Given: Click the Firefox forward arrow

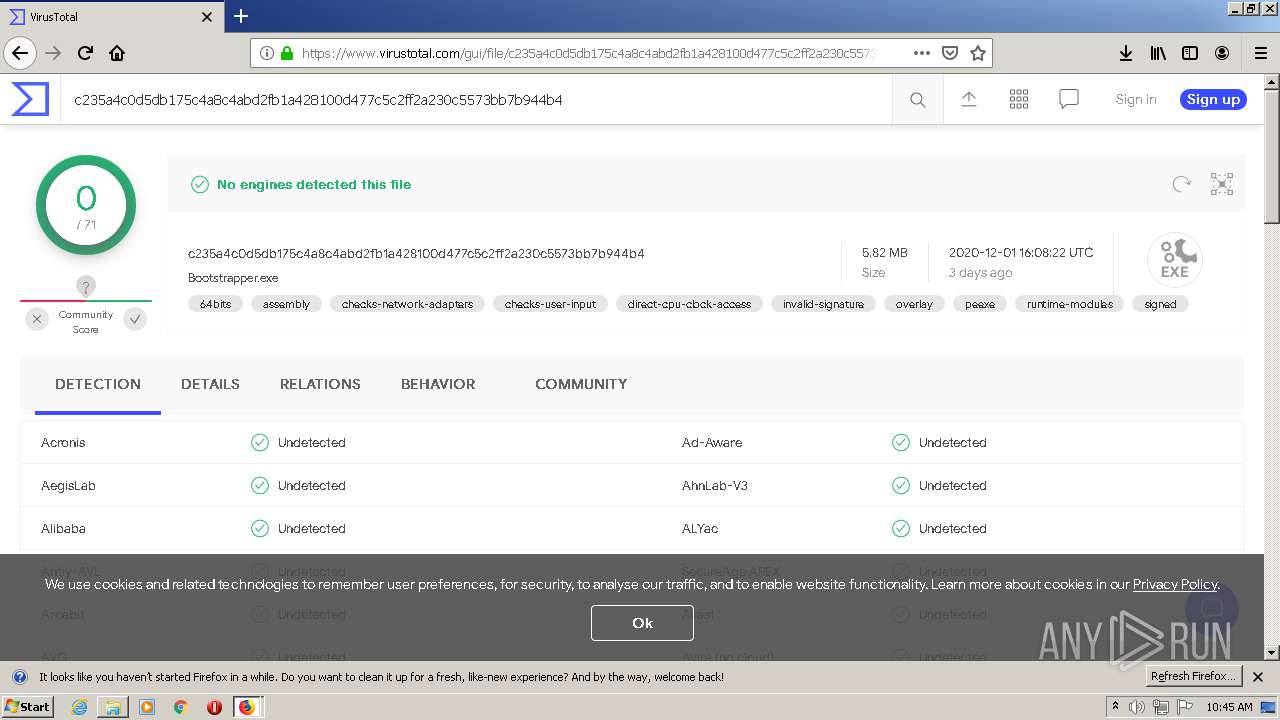Looking at the screenshot, I should 53,53.
